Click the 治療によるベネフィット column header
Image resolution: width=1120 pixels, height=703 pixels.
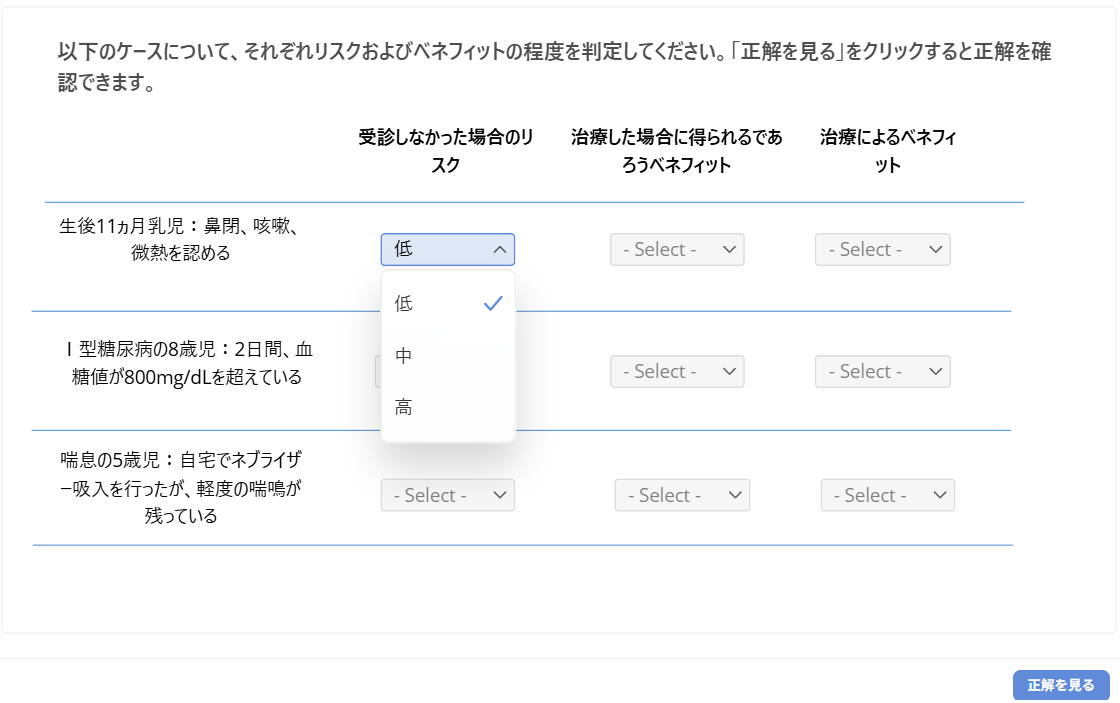point(888,151)
